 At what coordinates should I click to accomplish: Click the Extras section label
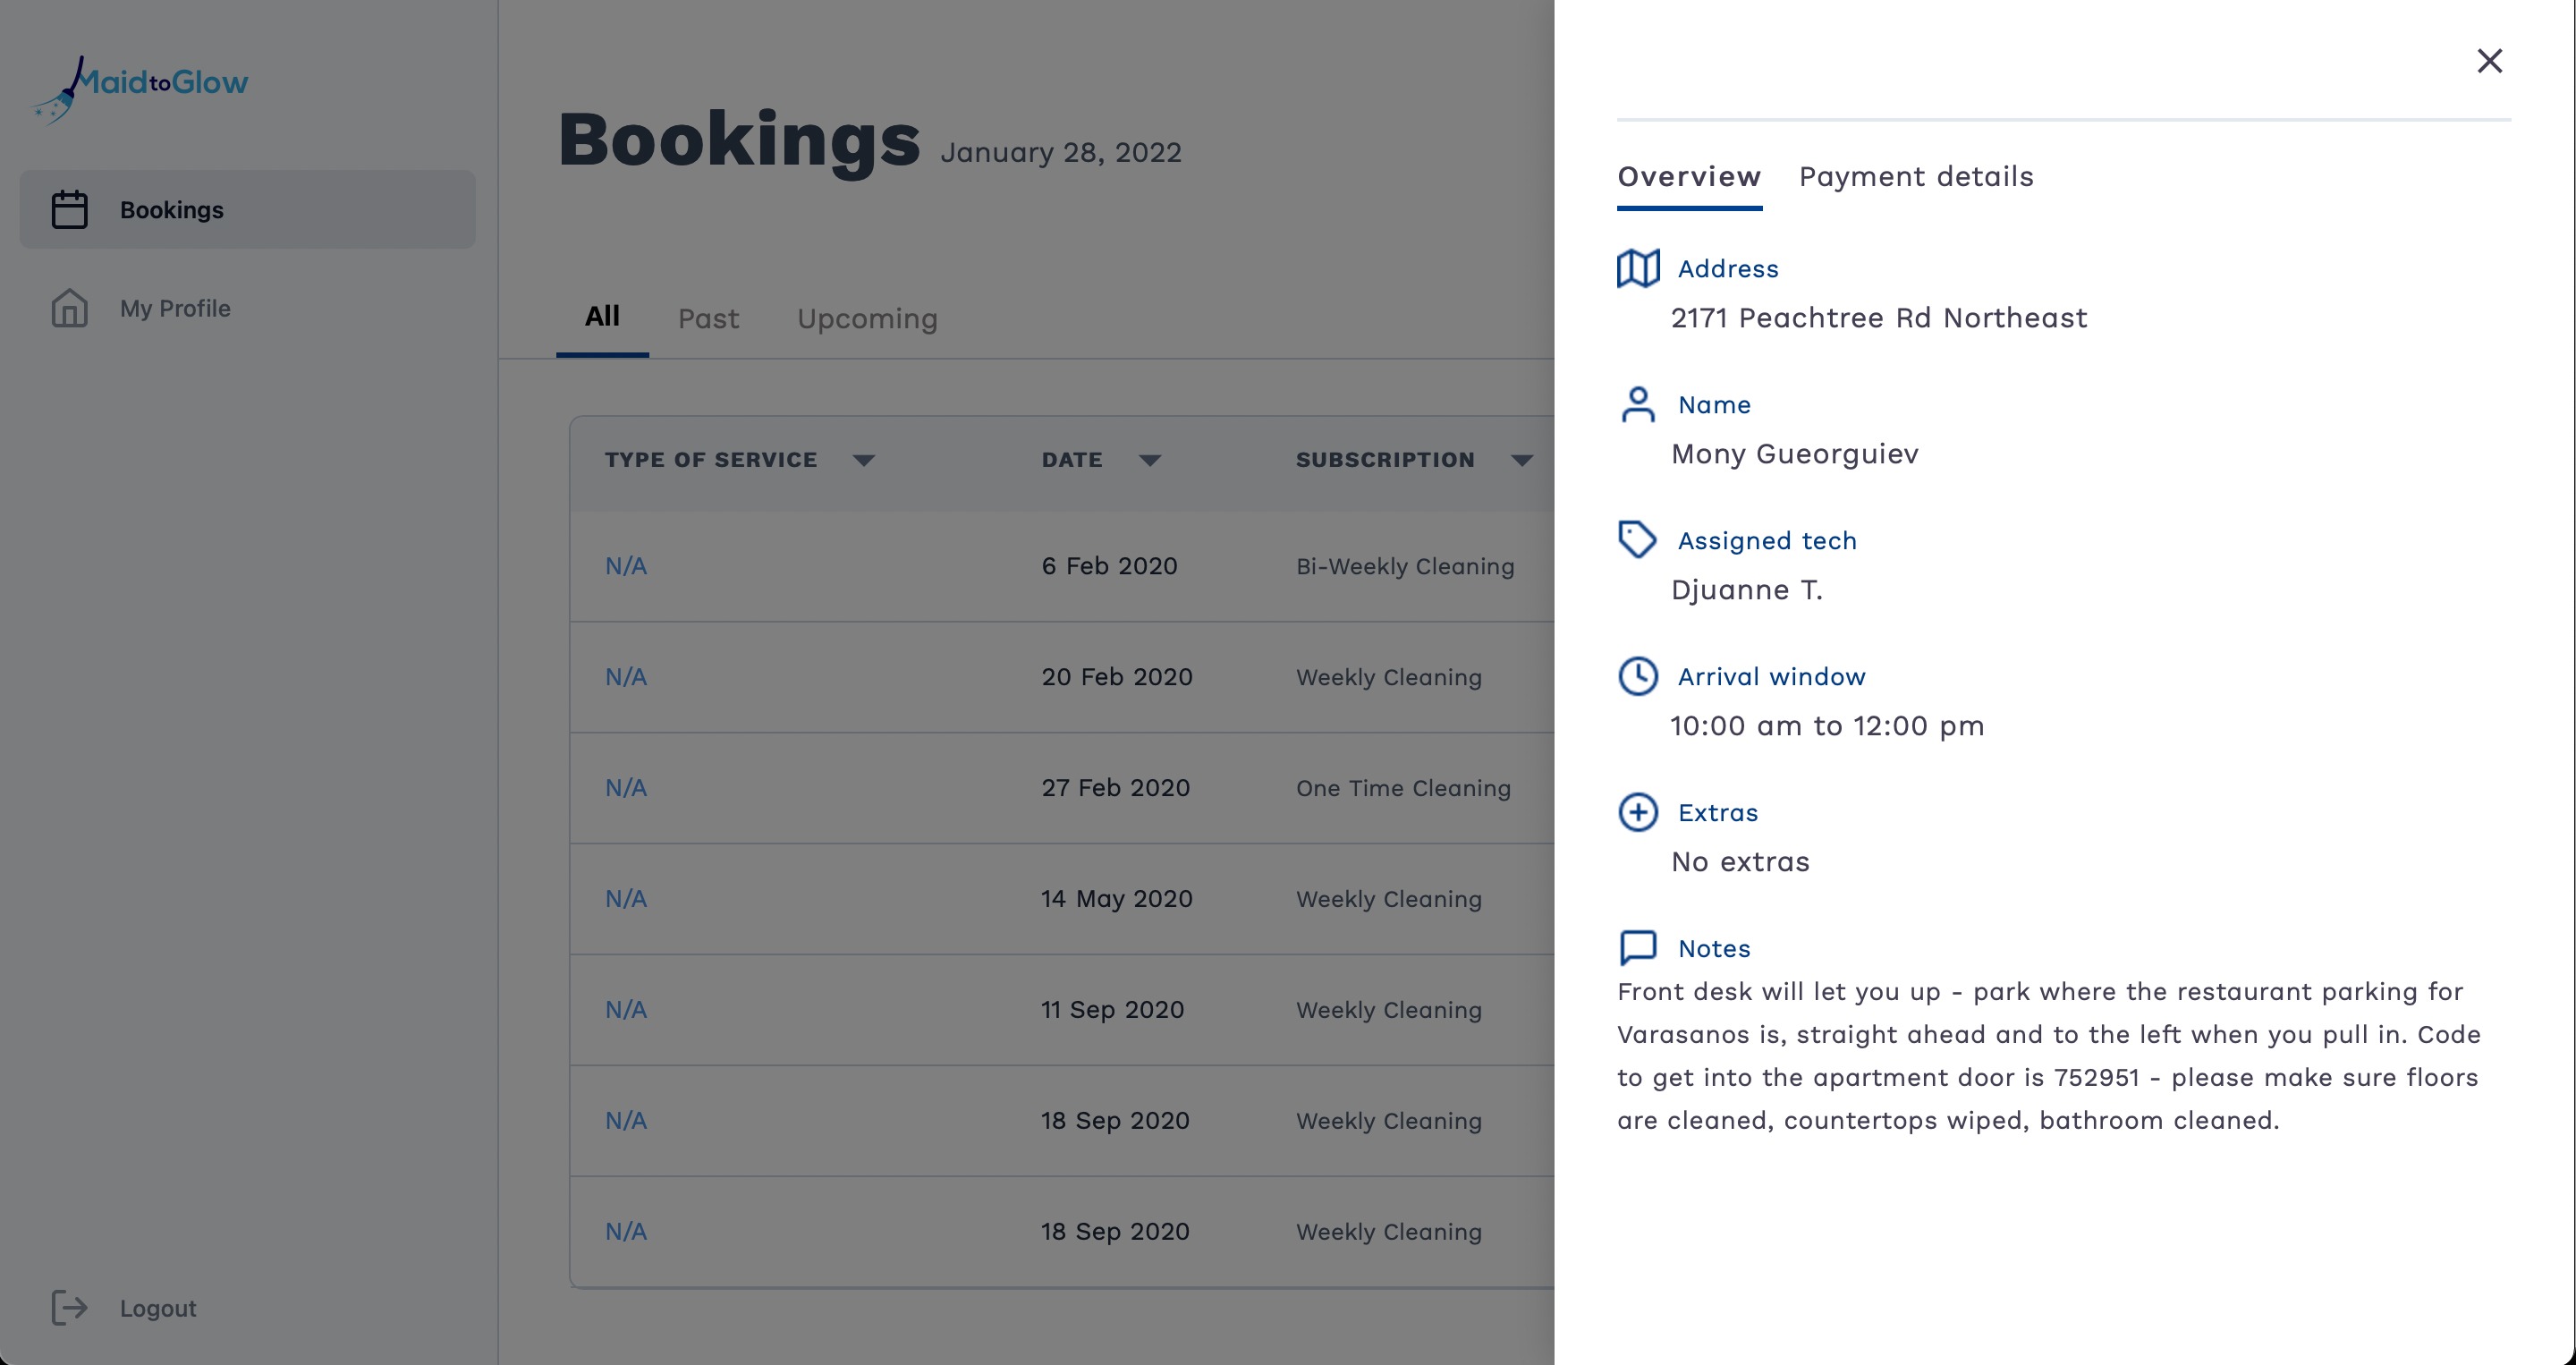[x=1718, y=813]
